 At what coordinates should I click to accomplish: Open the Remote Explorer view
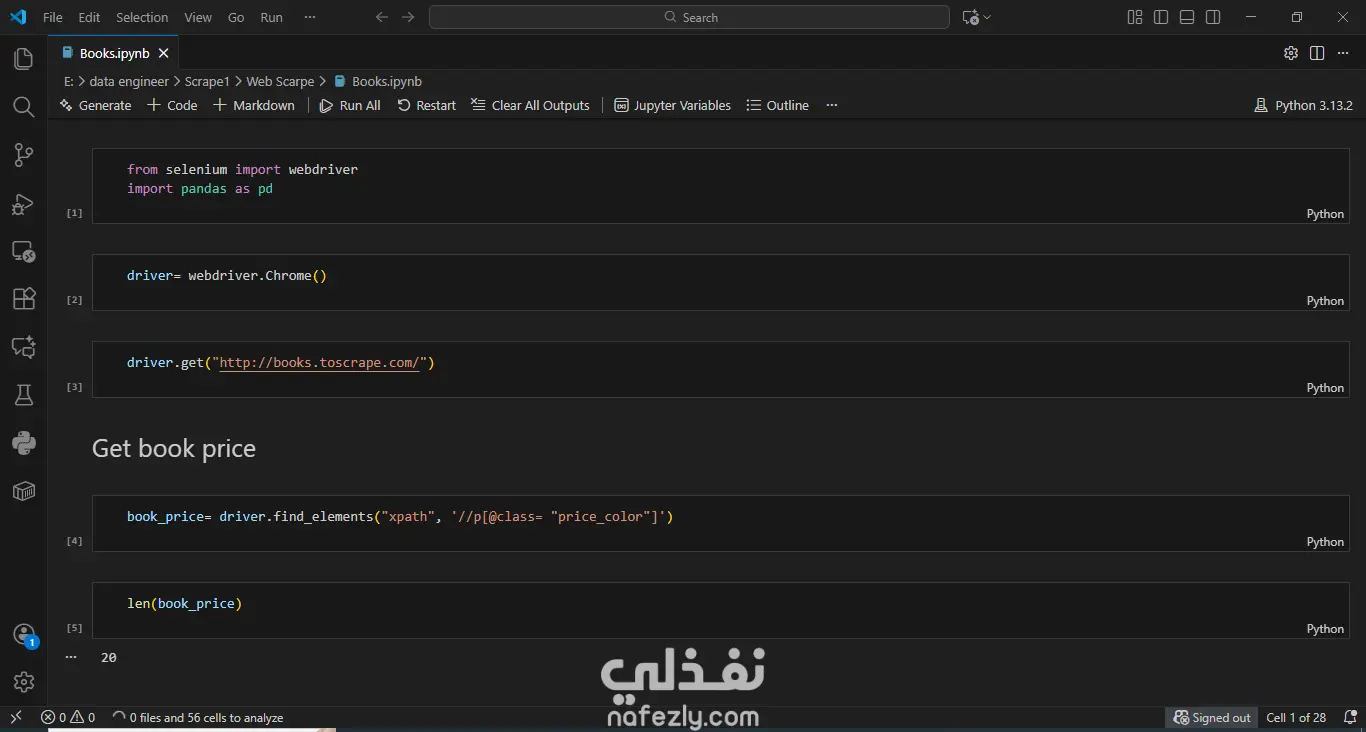(24, 252)
